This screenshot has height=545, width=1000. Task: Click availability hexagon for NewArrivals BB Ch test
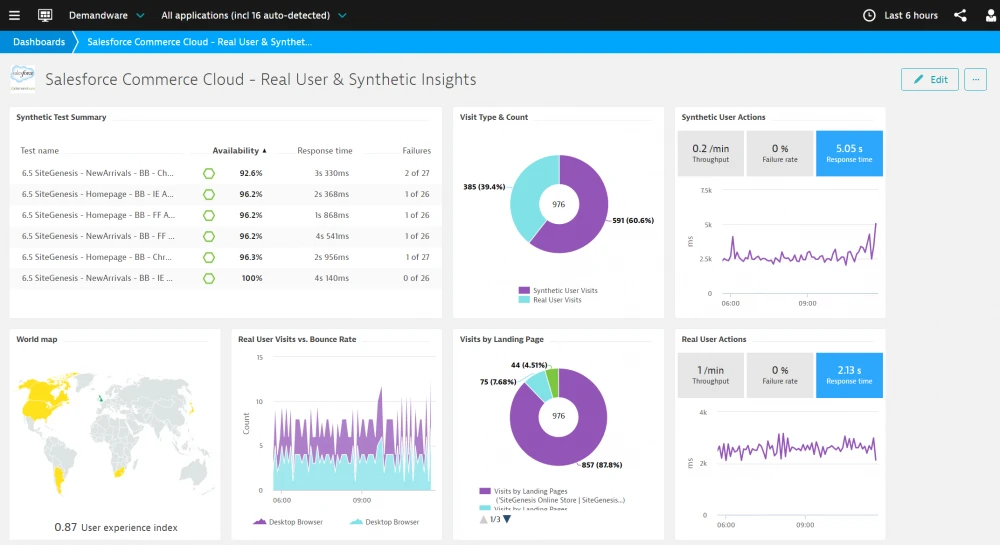pyautogui.click(x=209, y=173)
